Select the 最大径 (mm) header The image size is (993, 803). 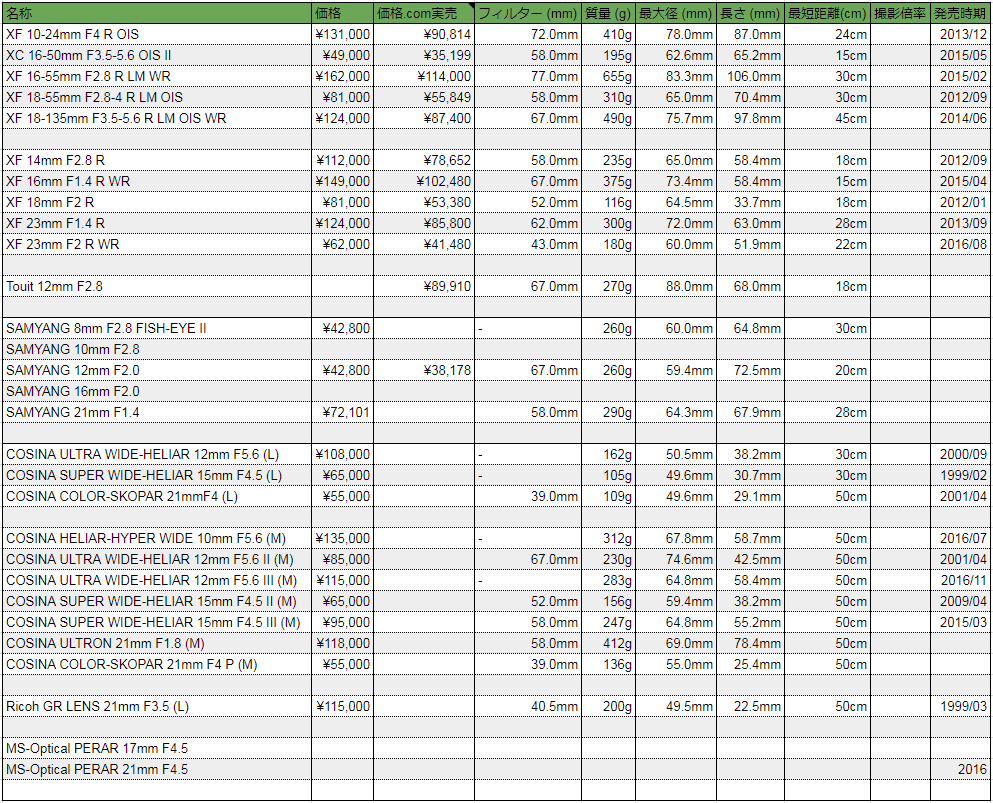(x=676, y=13)
